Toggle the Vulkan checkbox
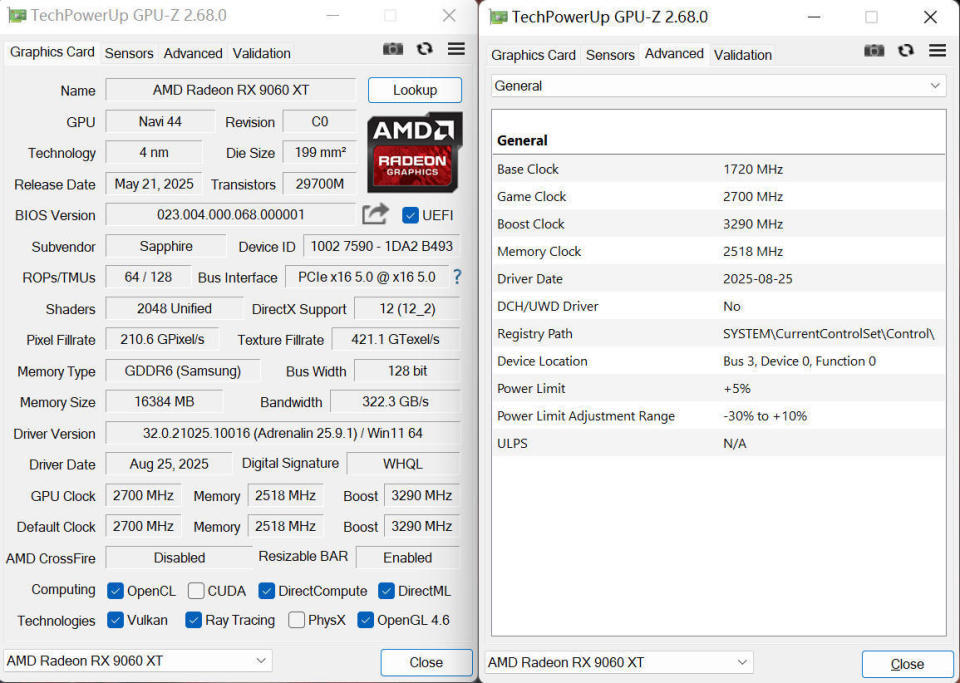 [115, 620]
